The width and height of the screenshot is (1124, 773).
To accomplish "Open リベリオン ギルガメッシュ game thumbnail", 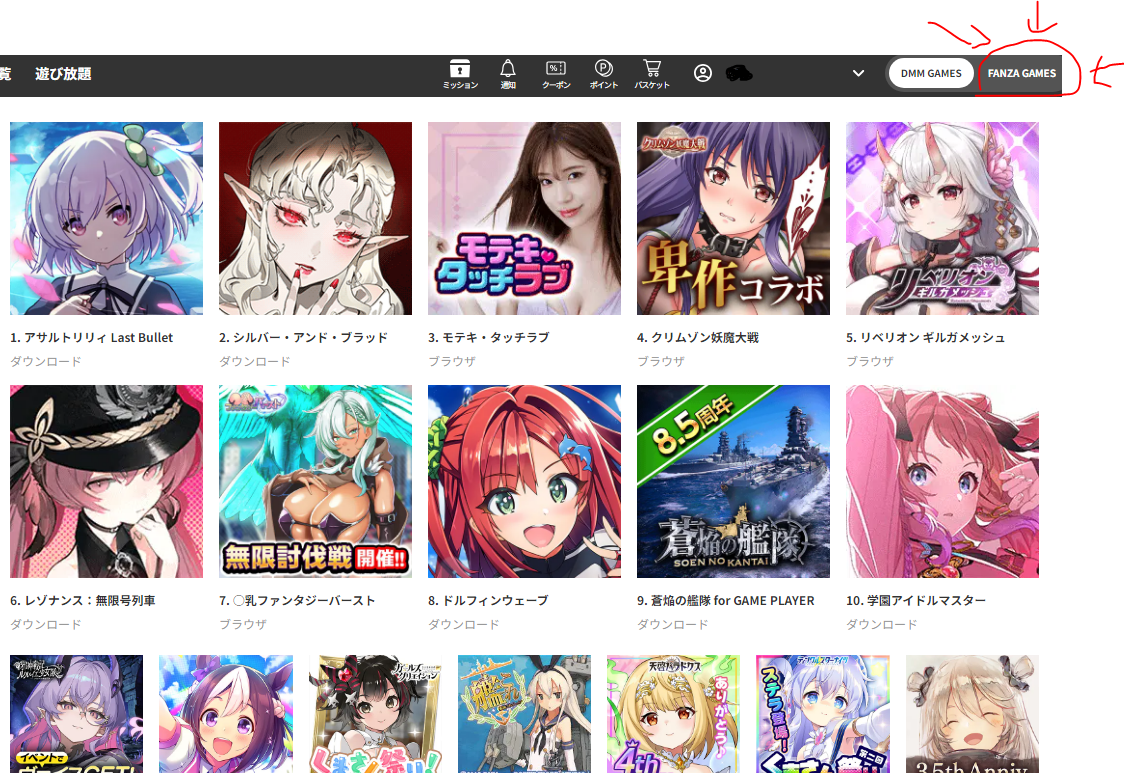I will 942,218.
